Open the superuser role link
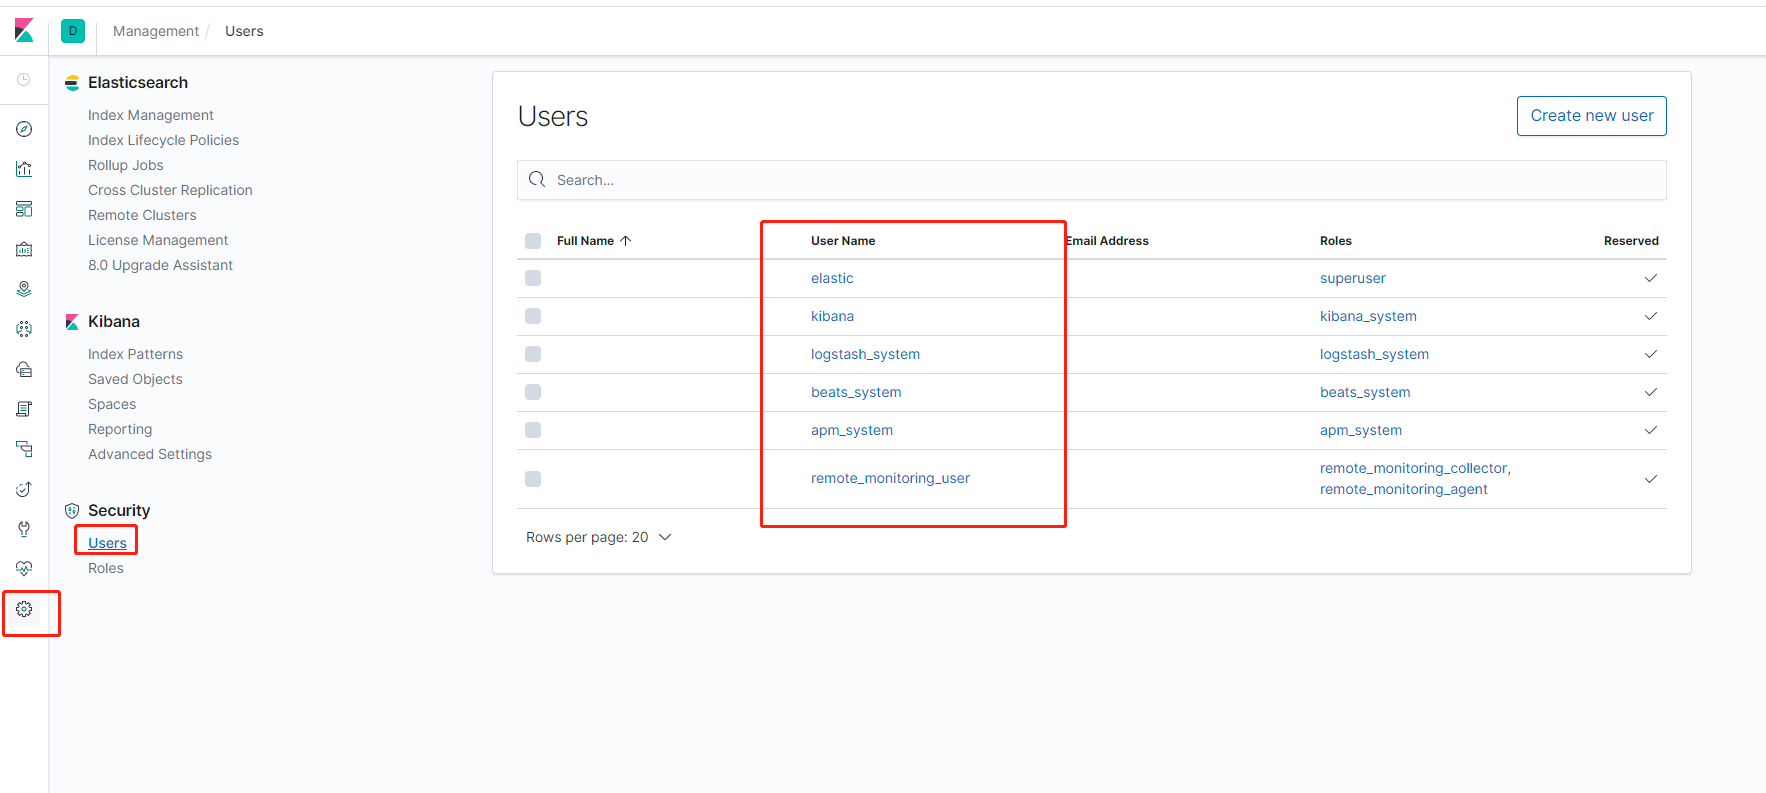The image size is (1766, 793). [x=1353, y=278]
